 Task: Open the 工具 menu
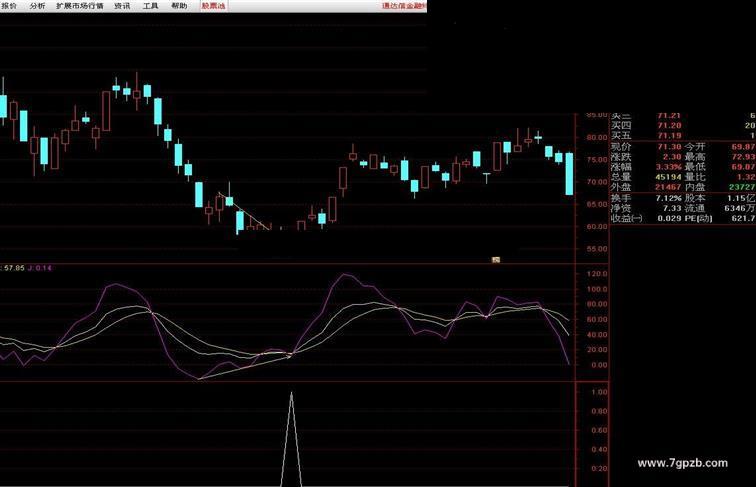(x=150, y=6)
